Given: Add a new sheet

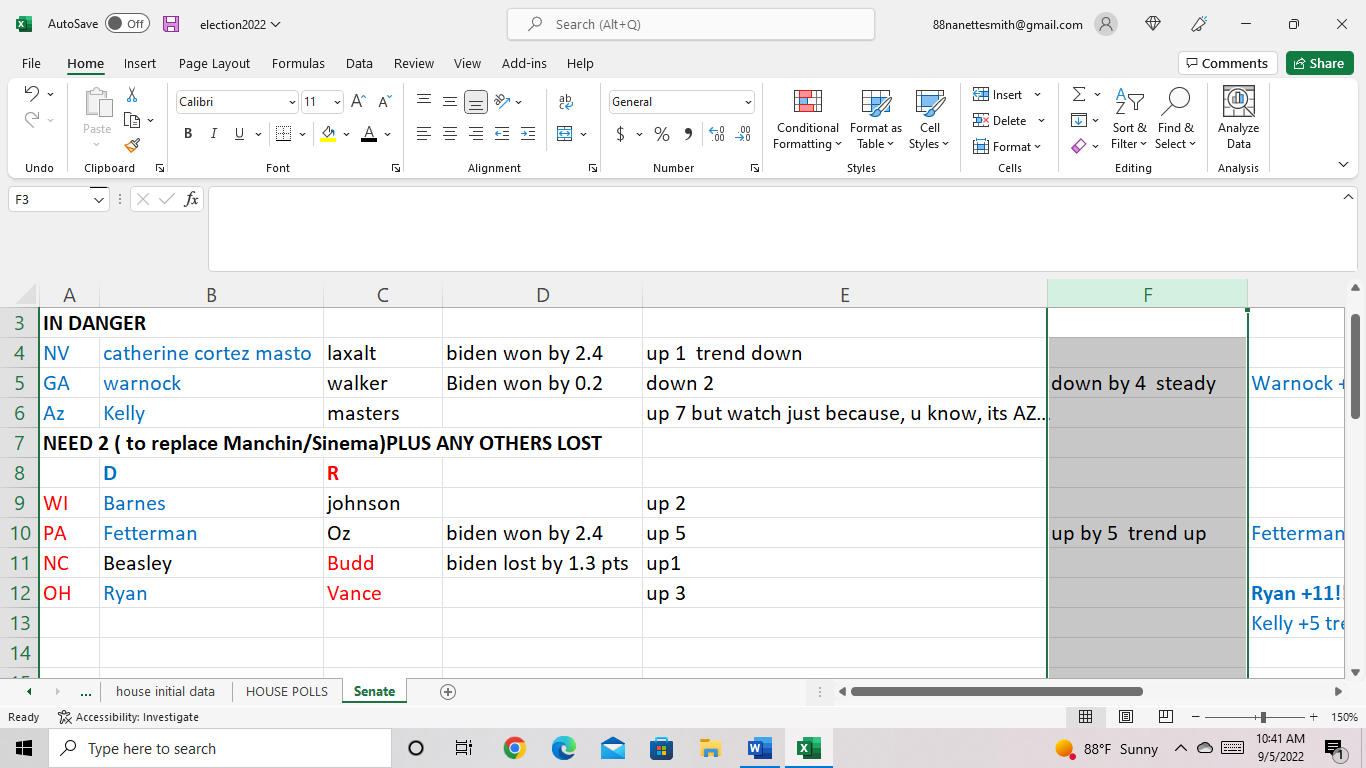Looking at the screenshot, I should coord(448,691).
